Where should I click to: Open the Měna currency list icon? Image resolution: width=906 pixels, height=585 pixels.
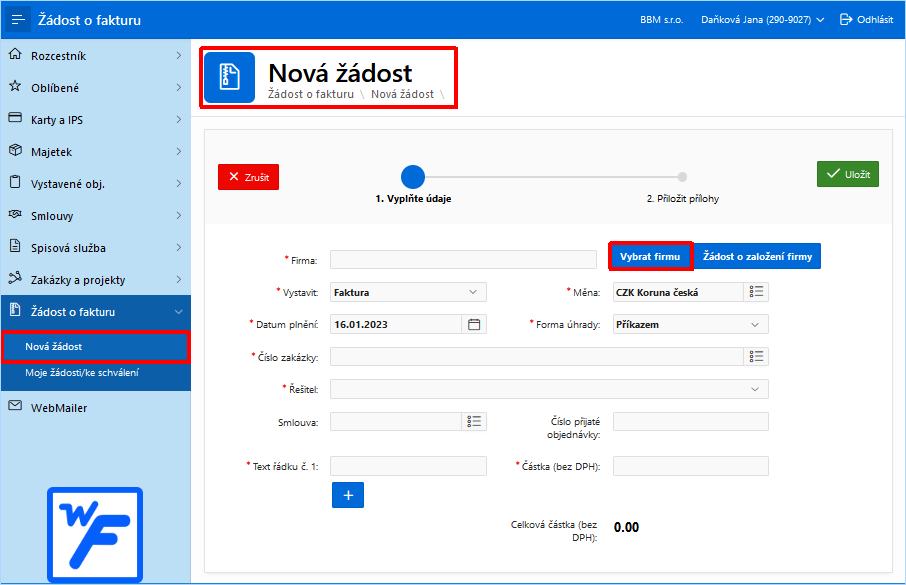[x=756, y=292]
